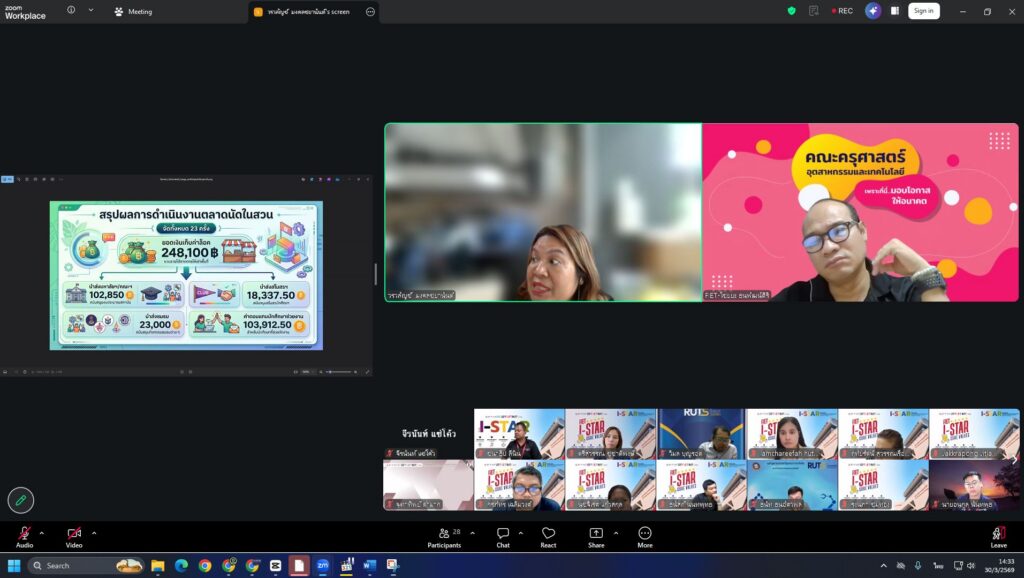Click the Leave meeting button
Viewport: 1024px width, 578px height.
(998, 535)
